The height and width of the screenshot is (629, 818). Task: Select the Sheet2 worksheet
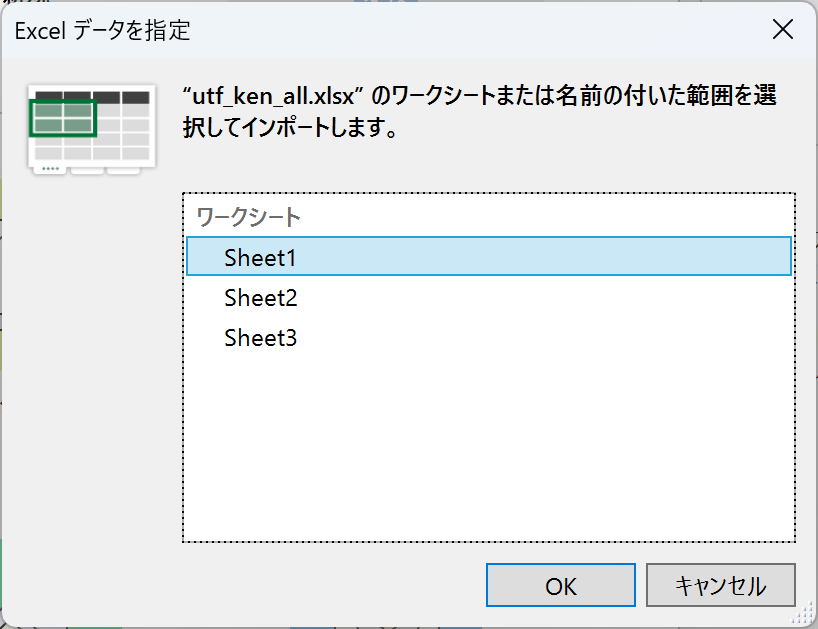click(x=261, y=298)
